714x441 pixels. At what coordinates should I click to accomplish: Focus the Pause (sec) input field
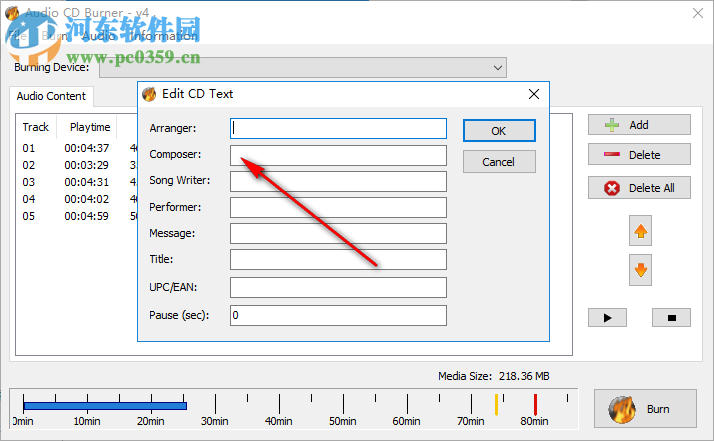tap(338, 315)
